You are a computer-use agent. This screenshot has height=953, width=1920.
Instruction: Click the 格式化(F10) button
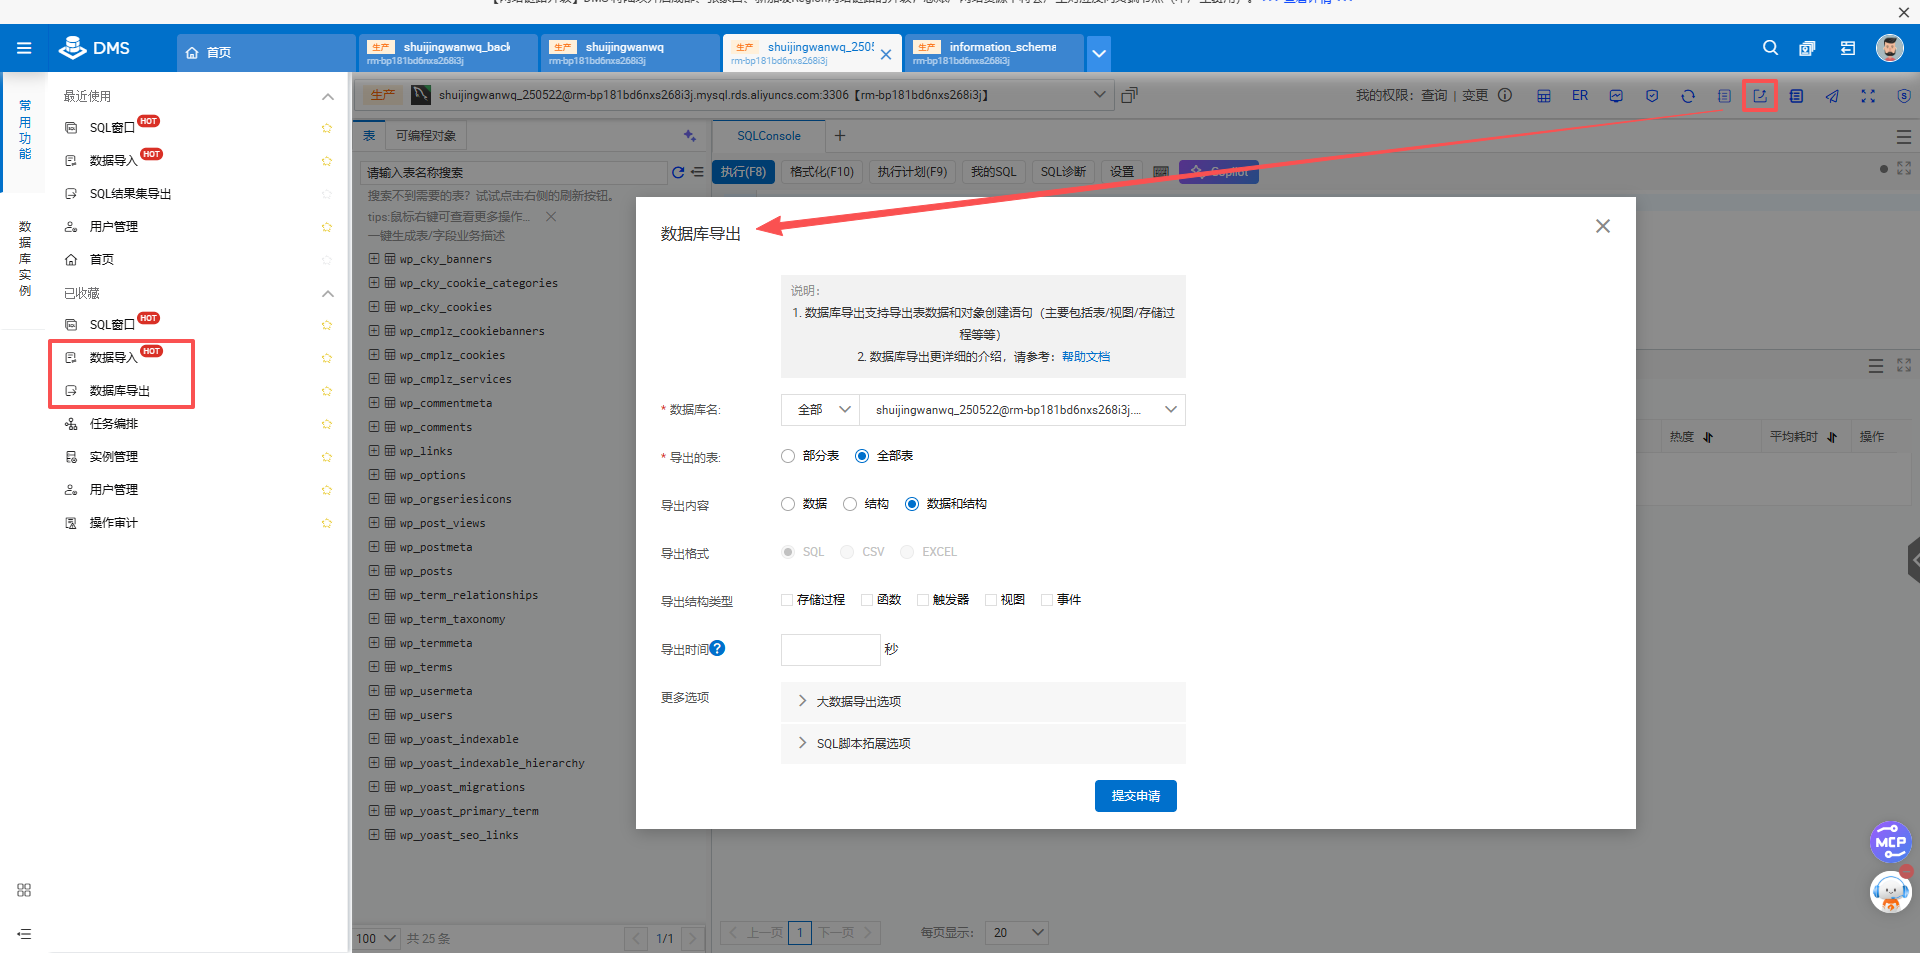[x=822, y=172]
